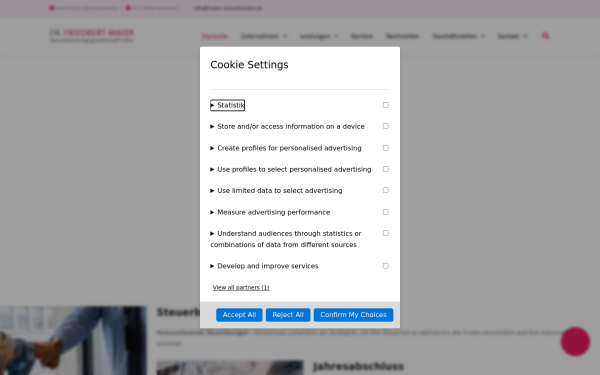Click the Accept All button

pos(239,315)
